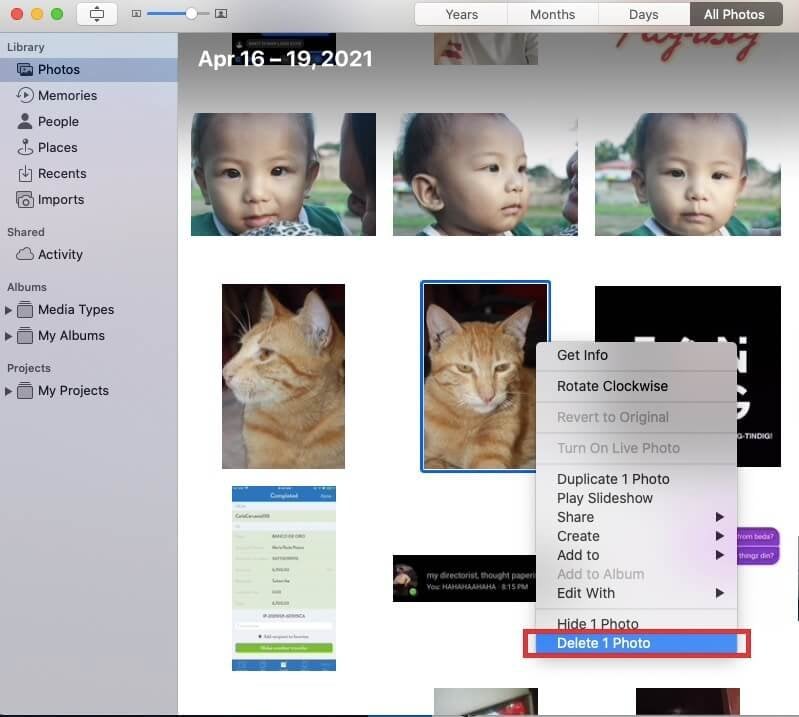Select the banking app screenshot thumbnail
Viewport: 799px width, 717px height.
(284, 578)
